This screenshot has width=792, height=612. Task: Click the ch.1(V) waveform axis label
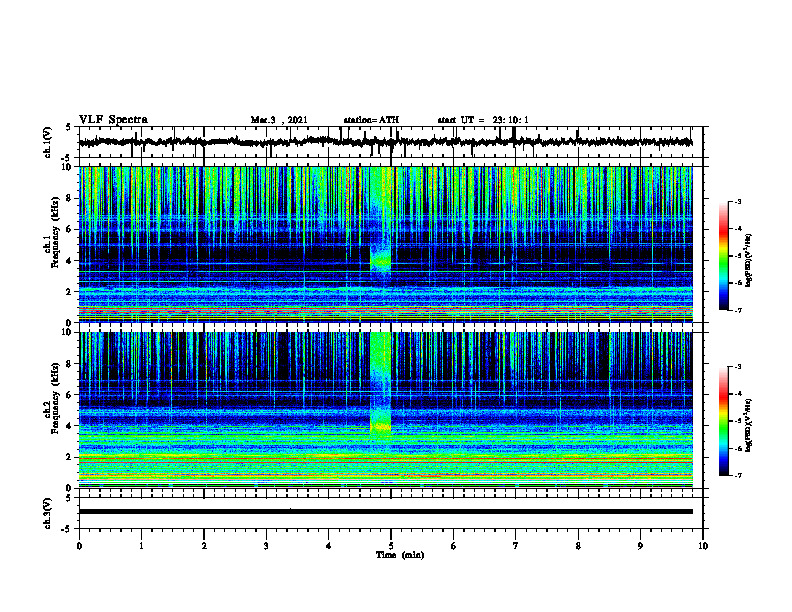coord(48,142)
